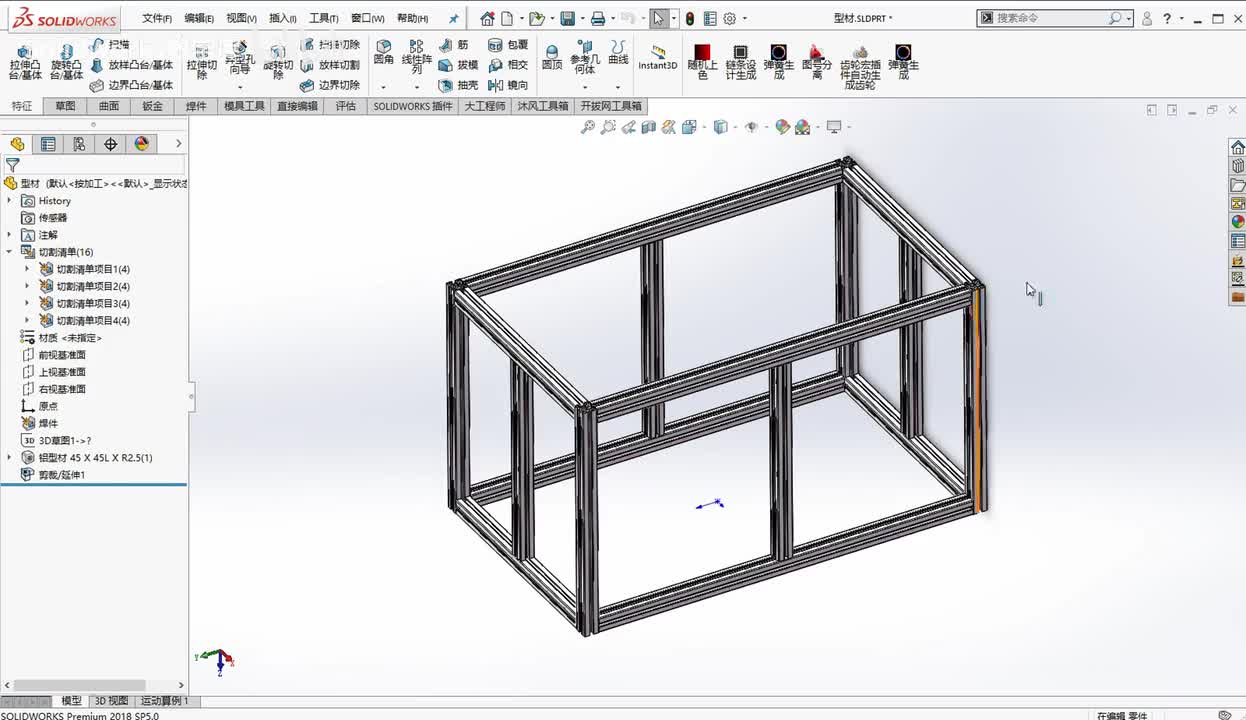Screen dimensions: 1246x720
Task: Open the 参考几何体 reference geometry tool
Action: coord(585,57)
